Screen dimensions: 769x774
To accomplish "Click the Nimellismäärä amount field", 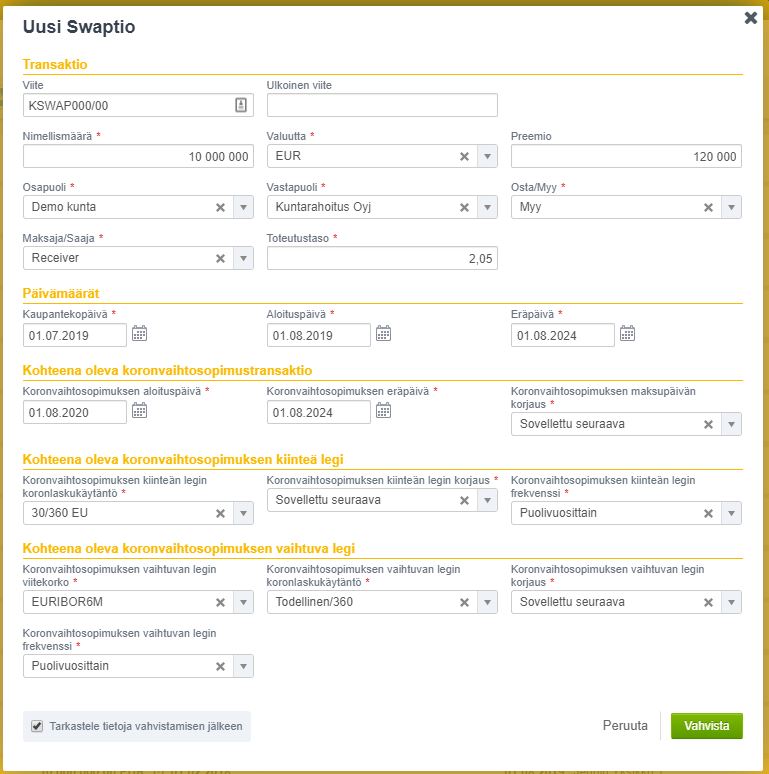I will 137,156.
